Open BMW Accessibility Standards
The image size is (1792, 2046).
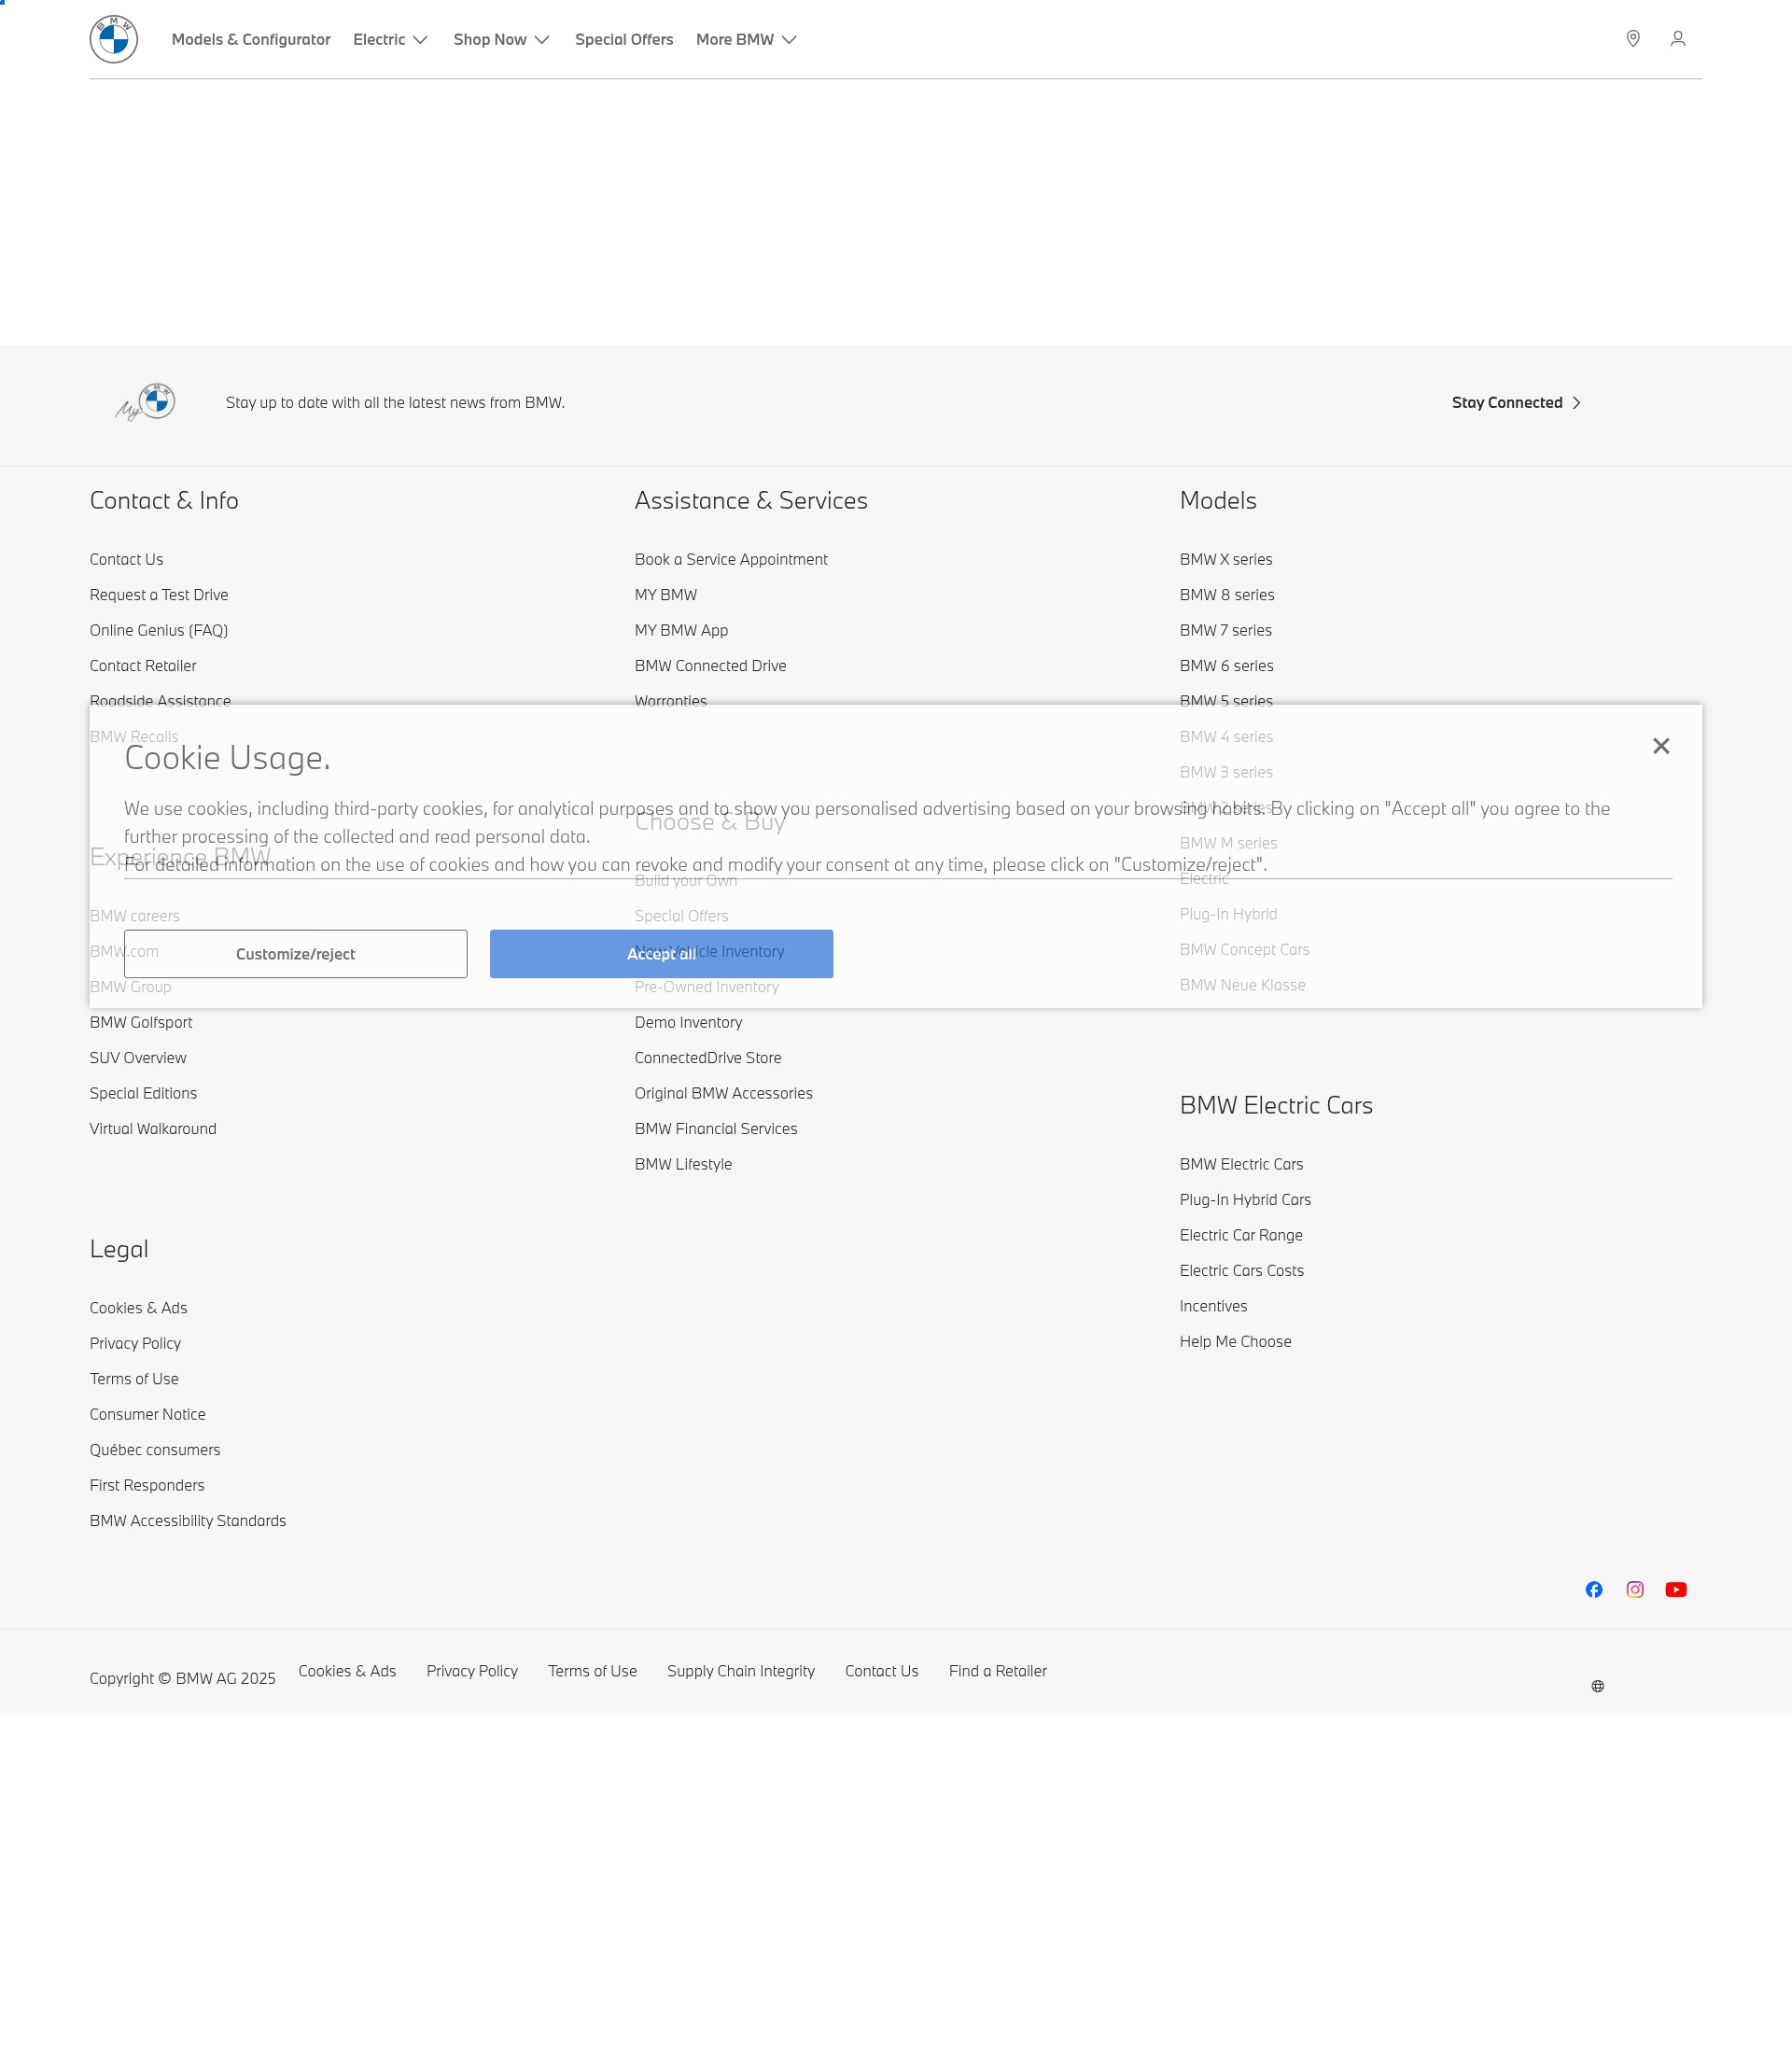click(188, 1521)
